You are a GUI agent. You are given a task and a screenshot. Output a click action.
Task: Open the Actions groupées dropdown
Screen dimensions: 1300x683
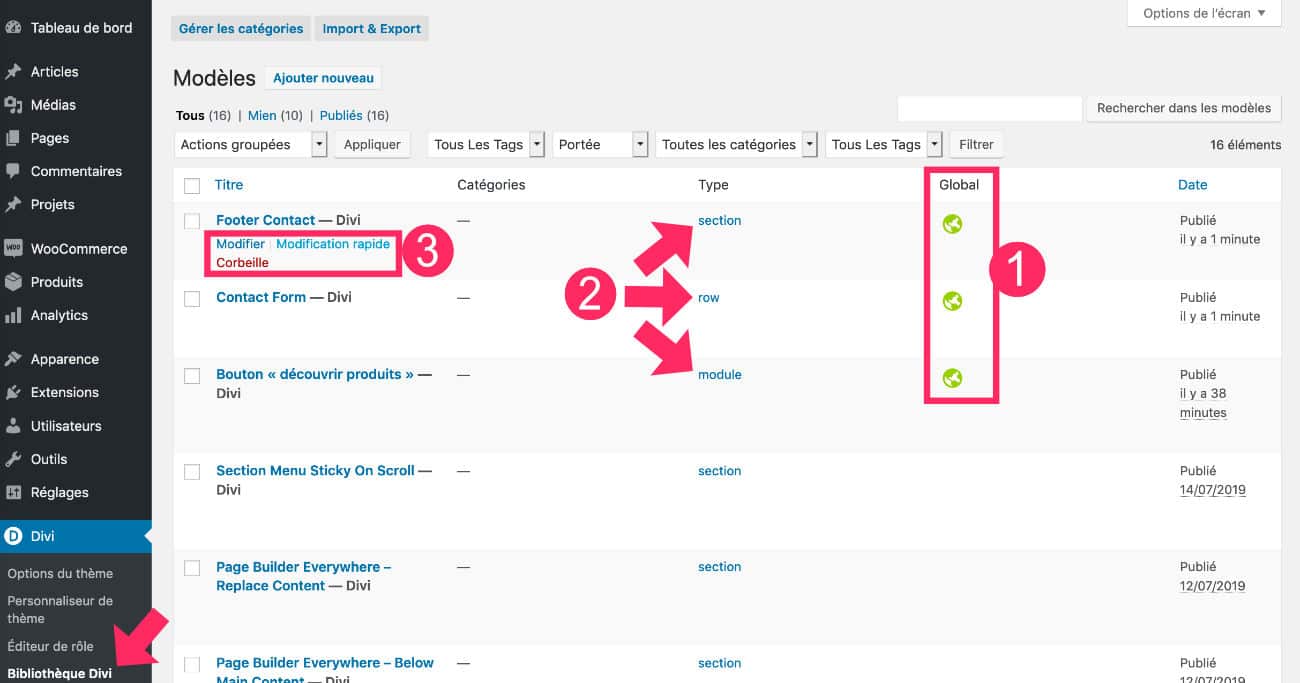[x=250, y=144]
